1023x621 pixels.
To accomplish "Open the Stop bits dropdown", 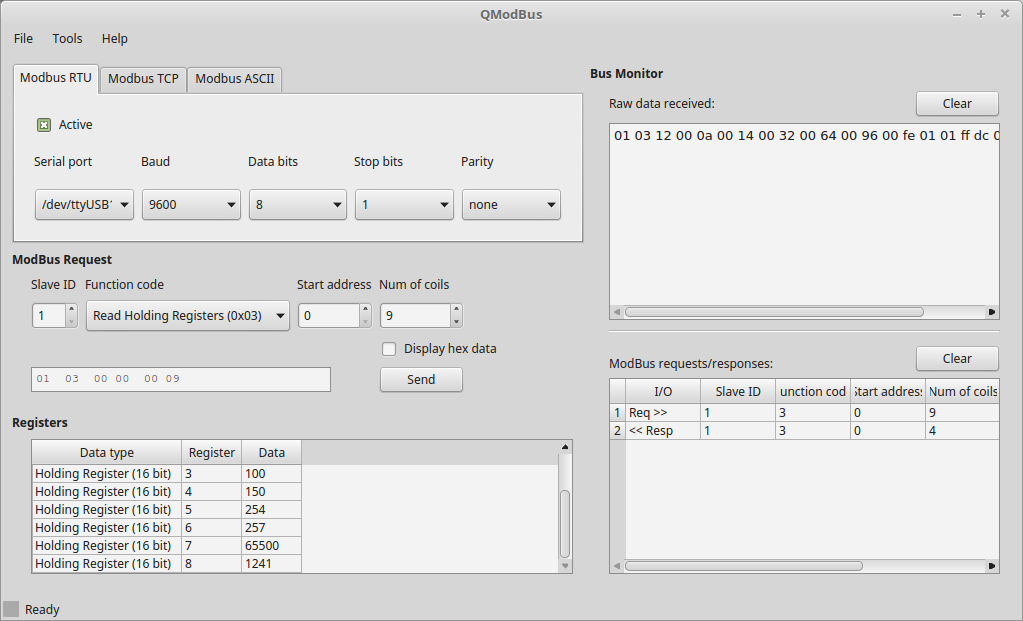I will (404, 204).
